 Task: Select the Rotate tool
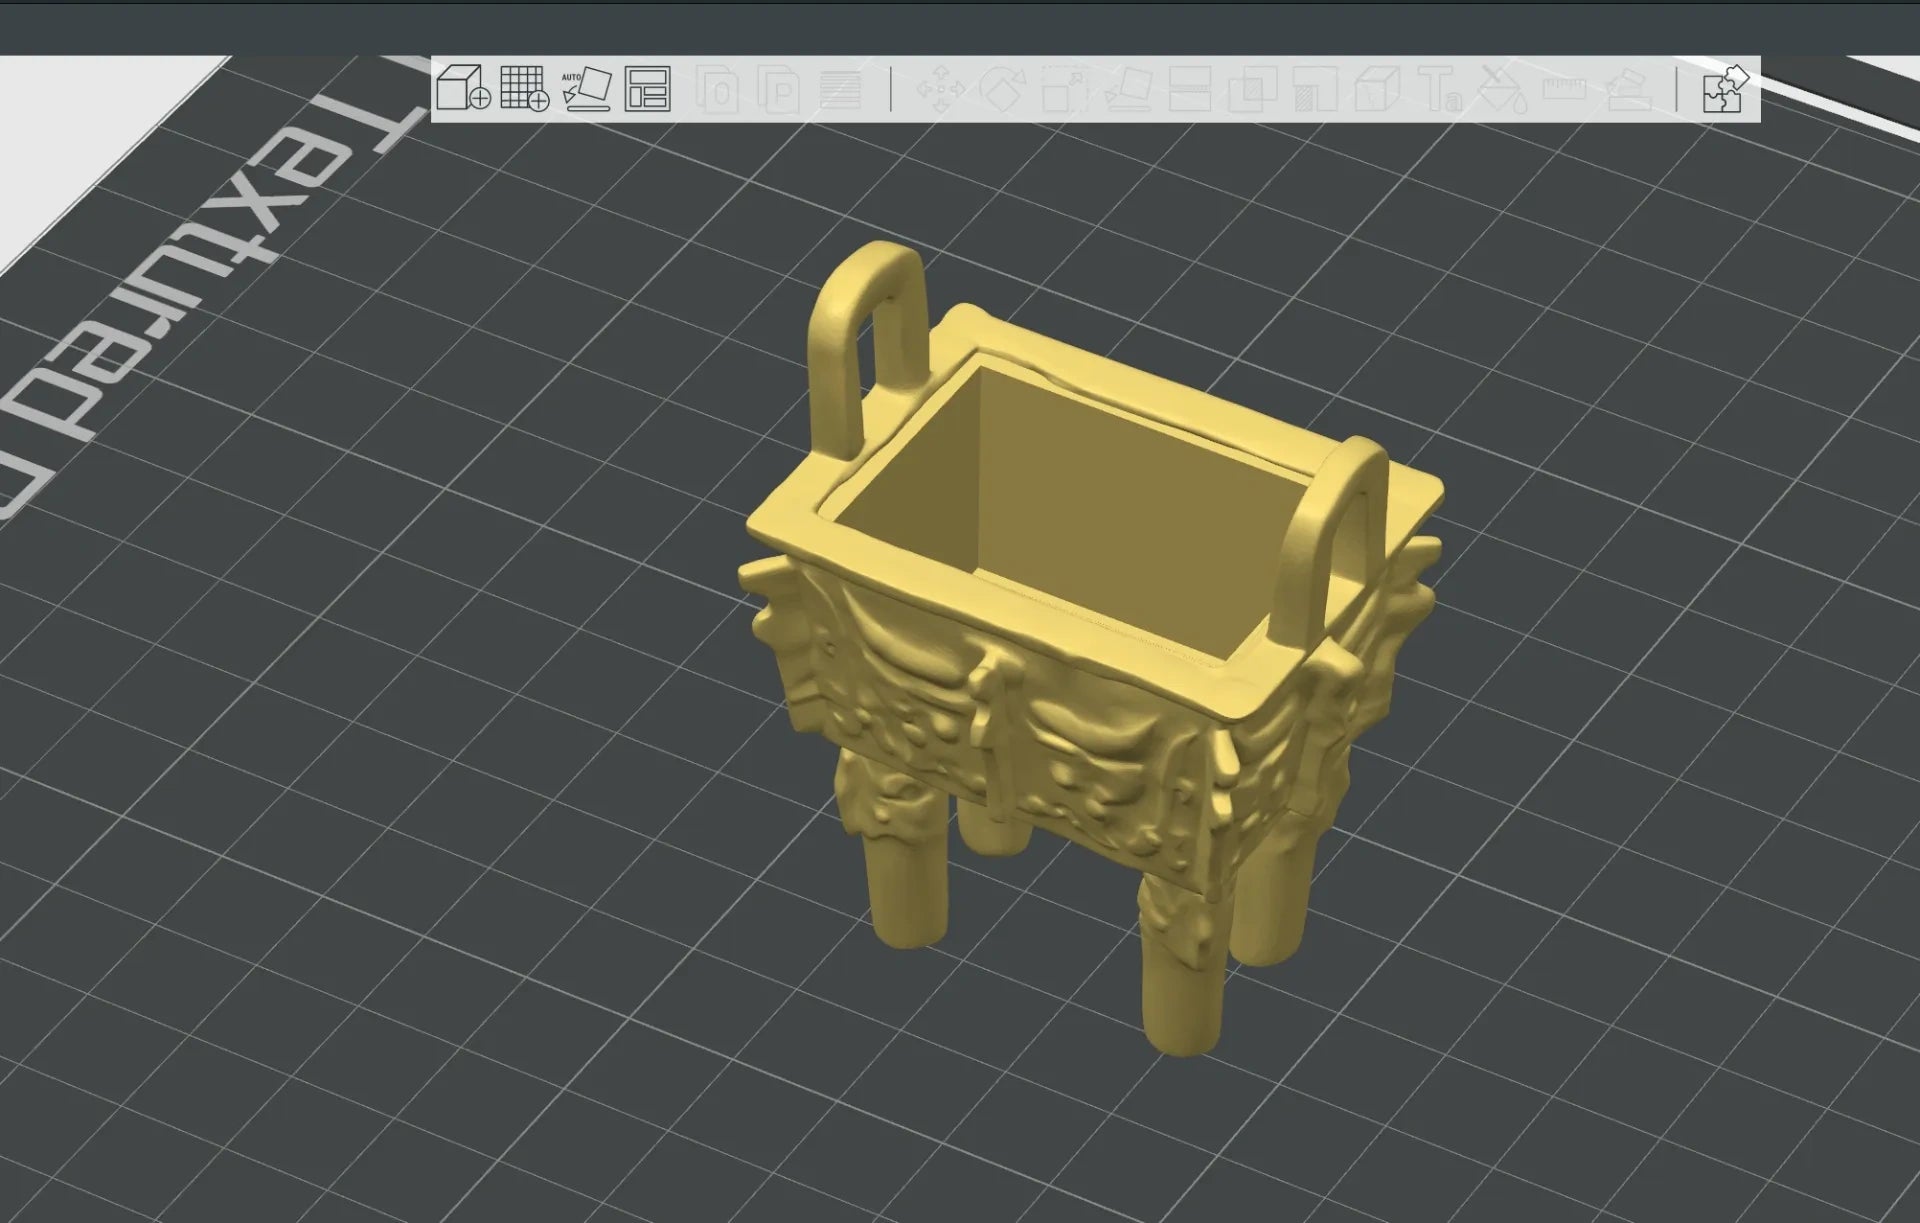click(x=1002, y=89)
